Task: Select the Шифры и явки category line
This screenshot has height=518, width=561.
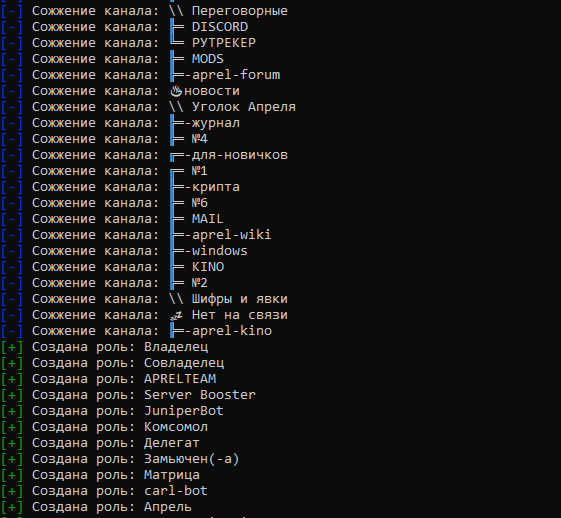Action: coord(144,299)
